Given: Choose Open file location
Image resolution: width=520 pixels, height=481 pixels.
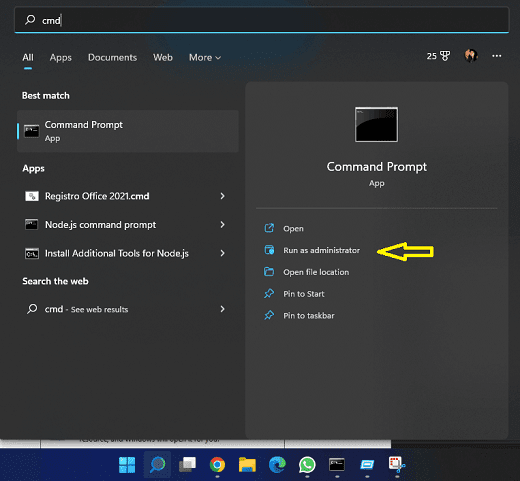Looking at the screenshot, I should 316,272.
